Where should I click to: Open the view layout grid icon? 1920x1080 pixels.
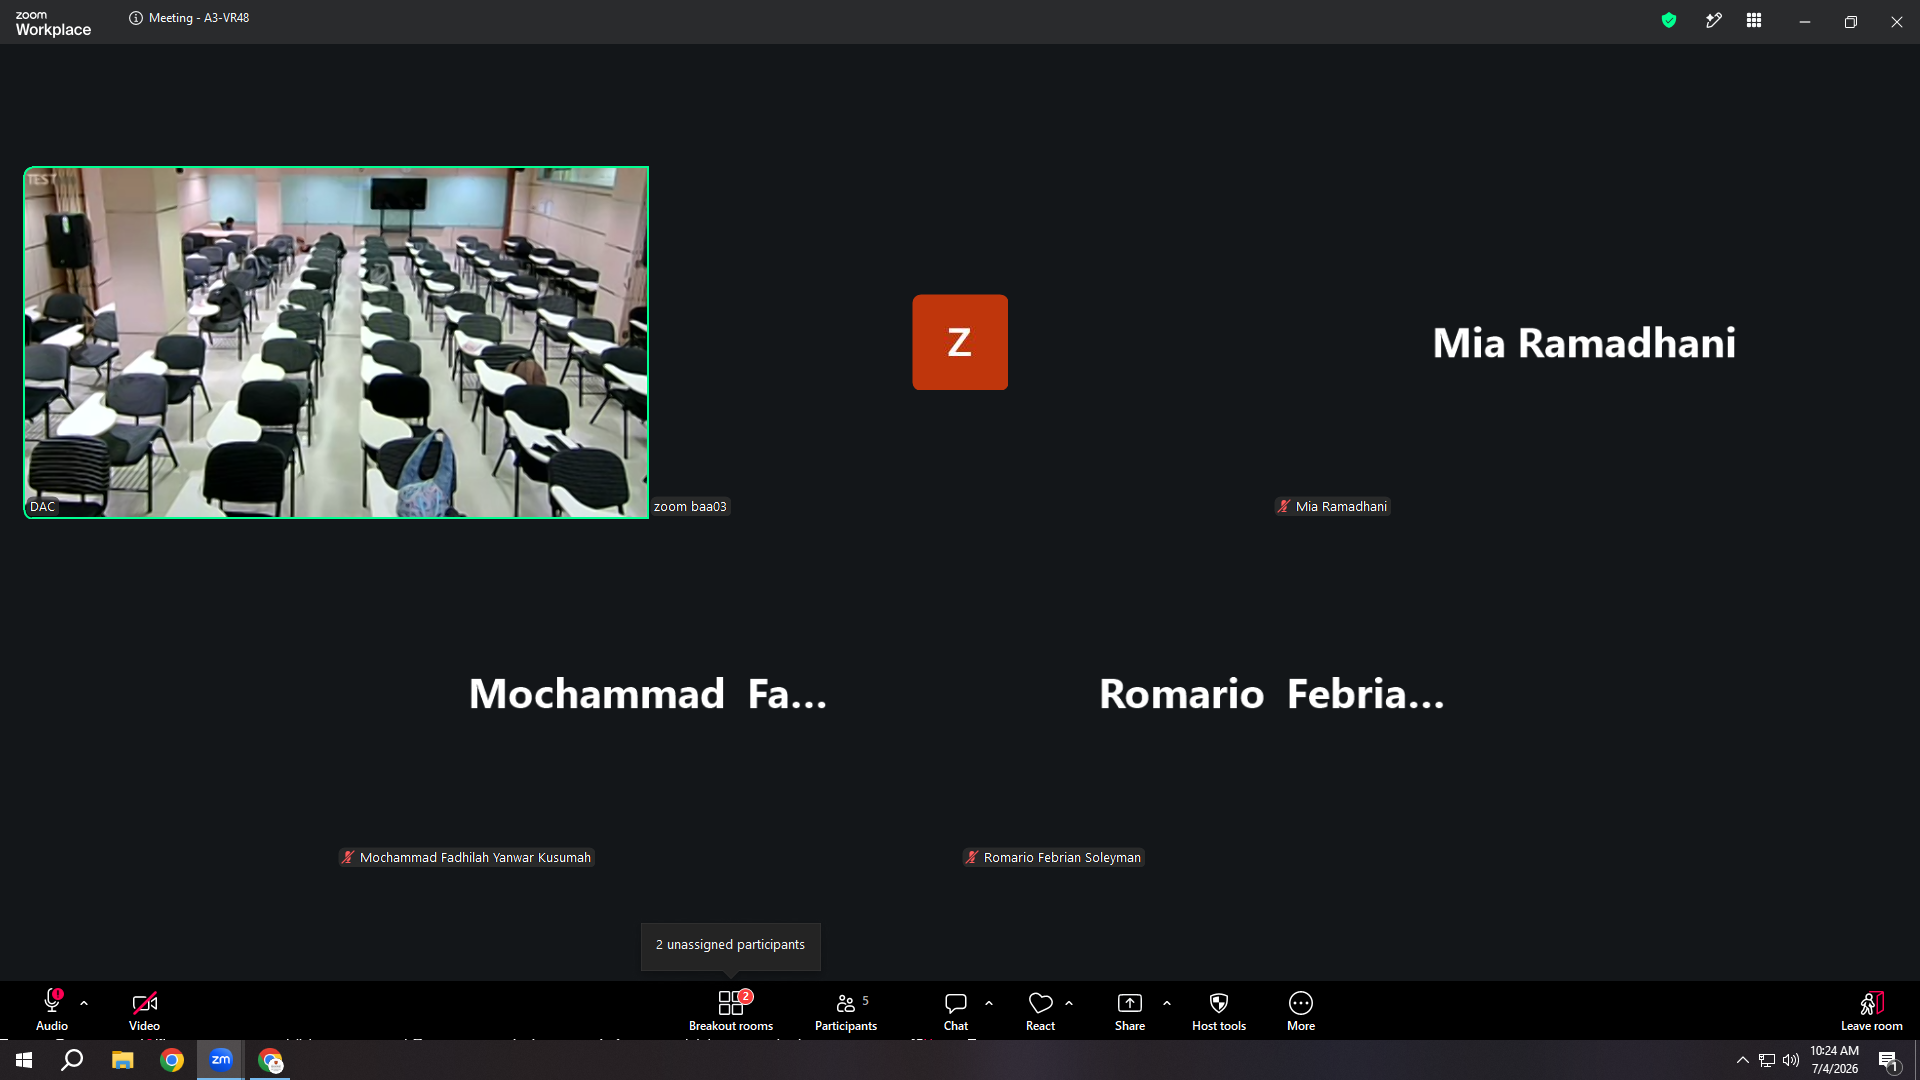pos(1754,20)
